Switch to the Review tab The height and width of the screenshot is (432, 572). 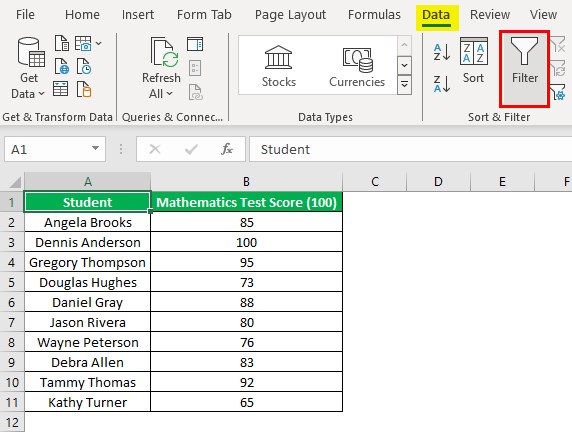pos(490,15)
